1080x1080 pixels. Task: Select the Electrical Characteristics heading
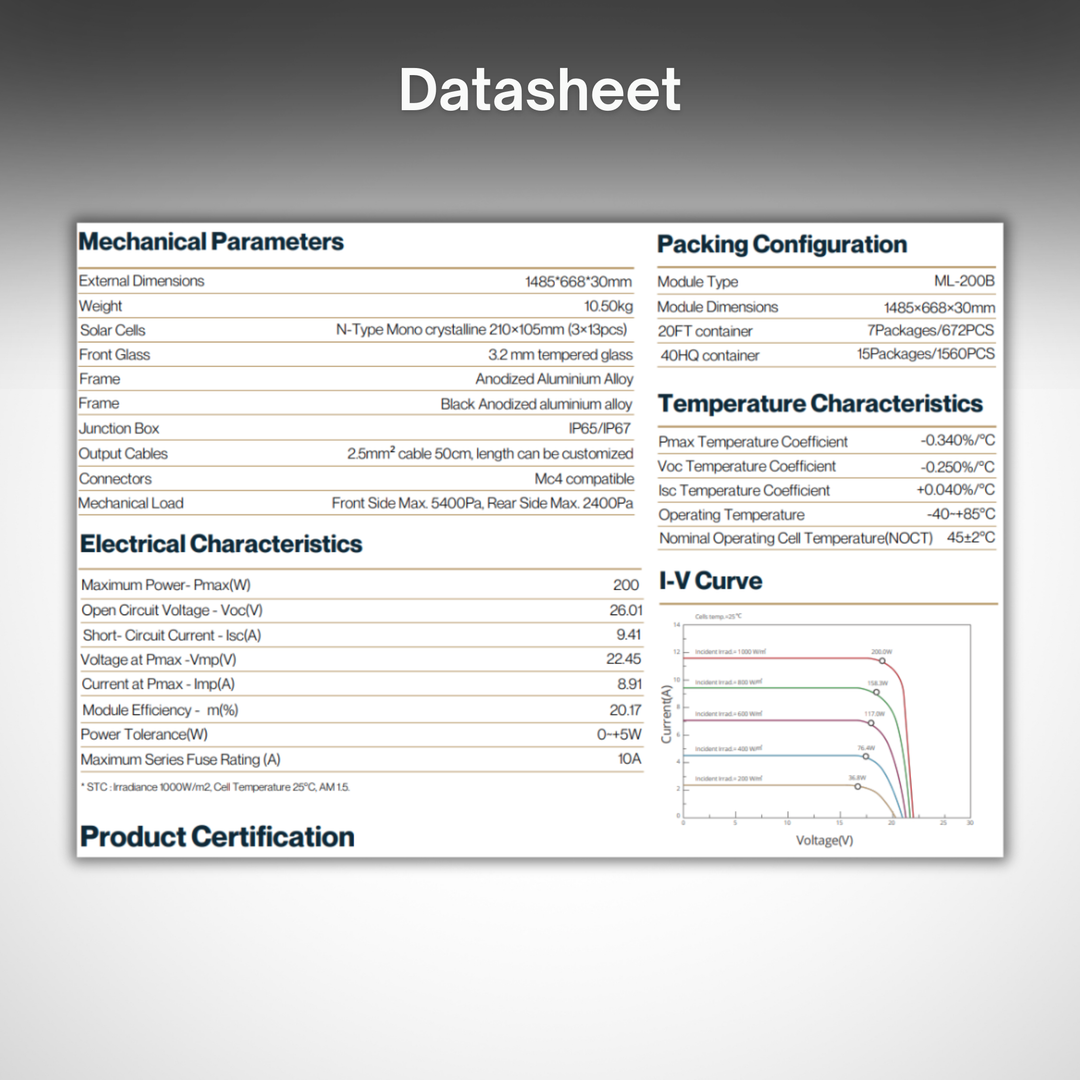click(x=221, y=544)
